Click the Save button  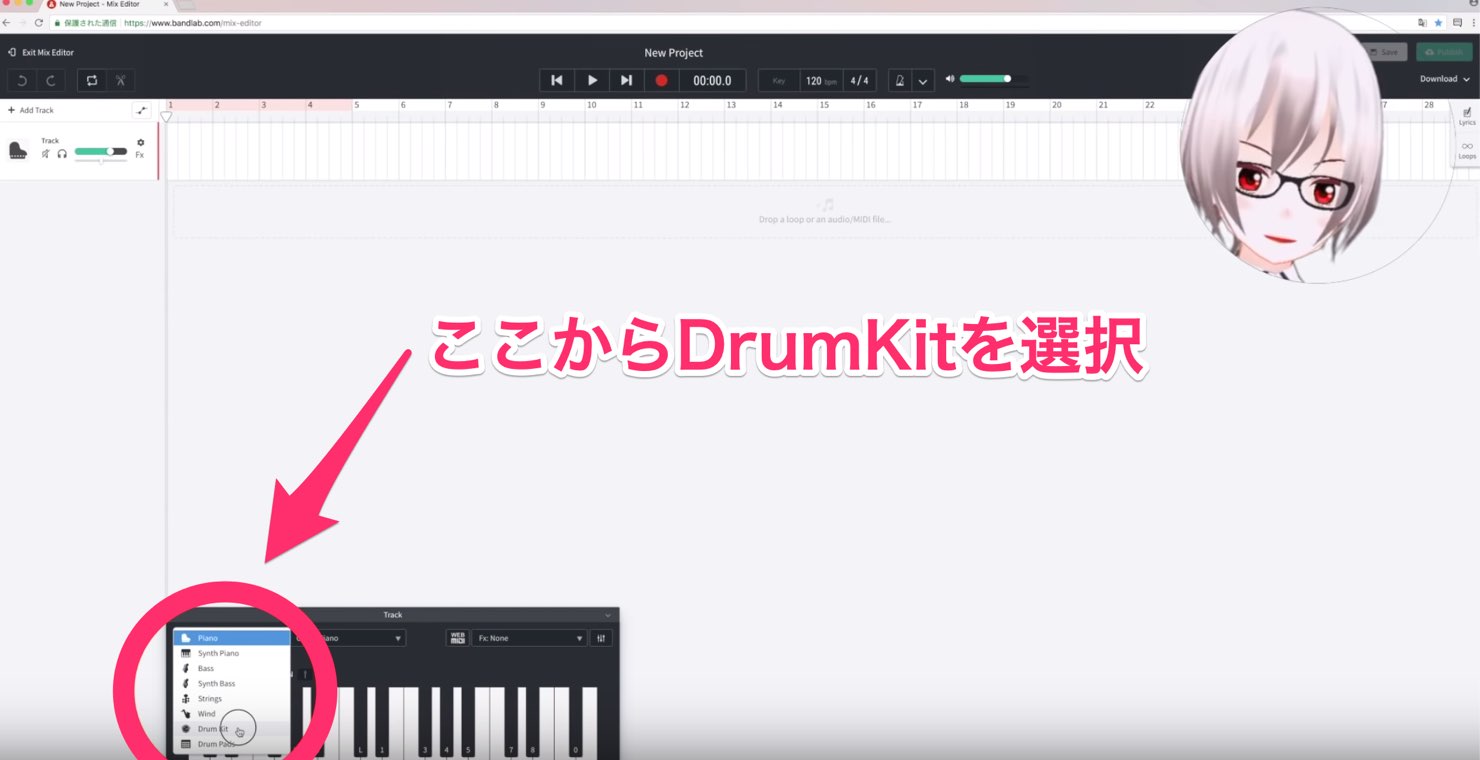coord(1385,52)
